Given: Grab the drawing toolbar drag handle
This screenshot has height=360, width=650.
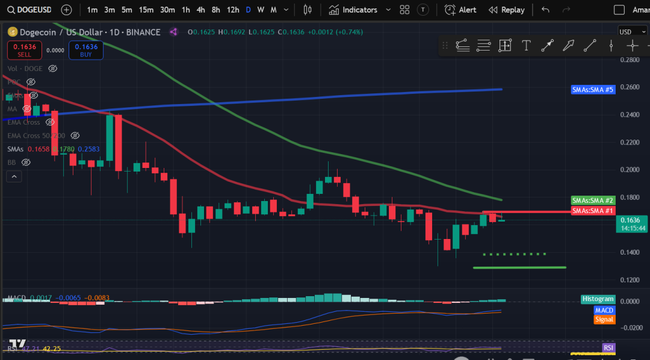Looking at the screenshot, I should click(x=445, y=45).
